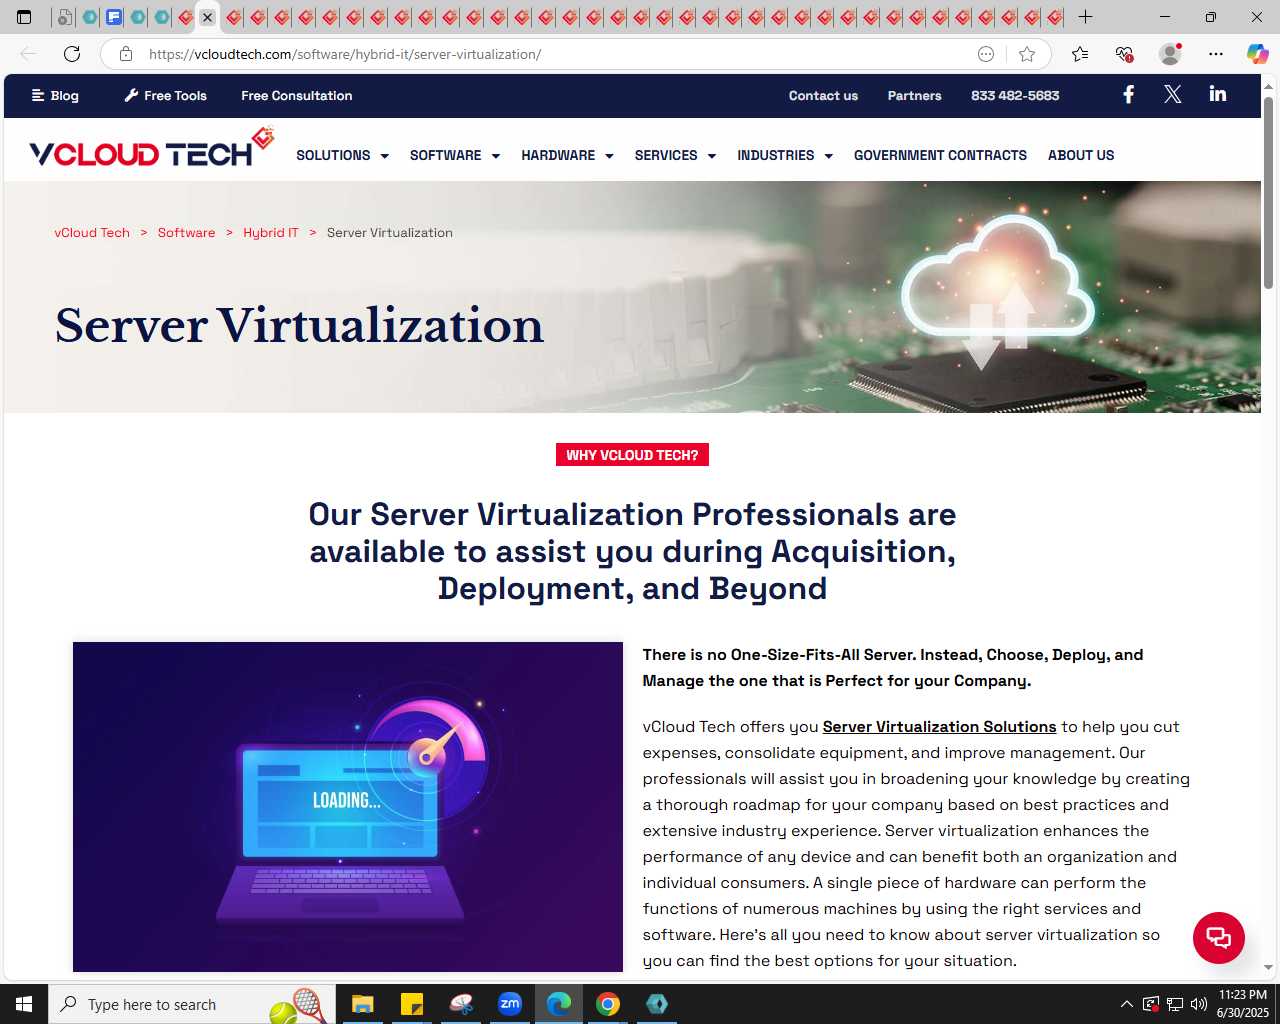Open the X (Twitter) social icon
This screenshot has height=1024, width=1280.
[1173, 95]
